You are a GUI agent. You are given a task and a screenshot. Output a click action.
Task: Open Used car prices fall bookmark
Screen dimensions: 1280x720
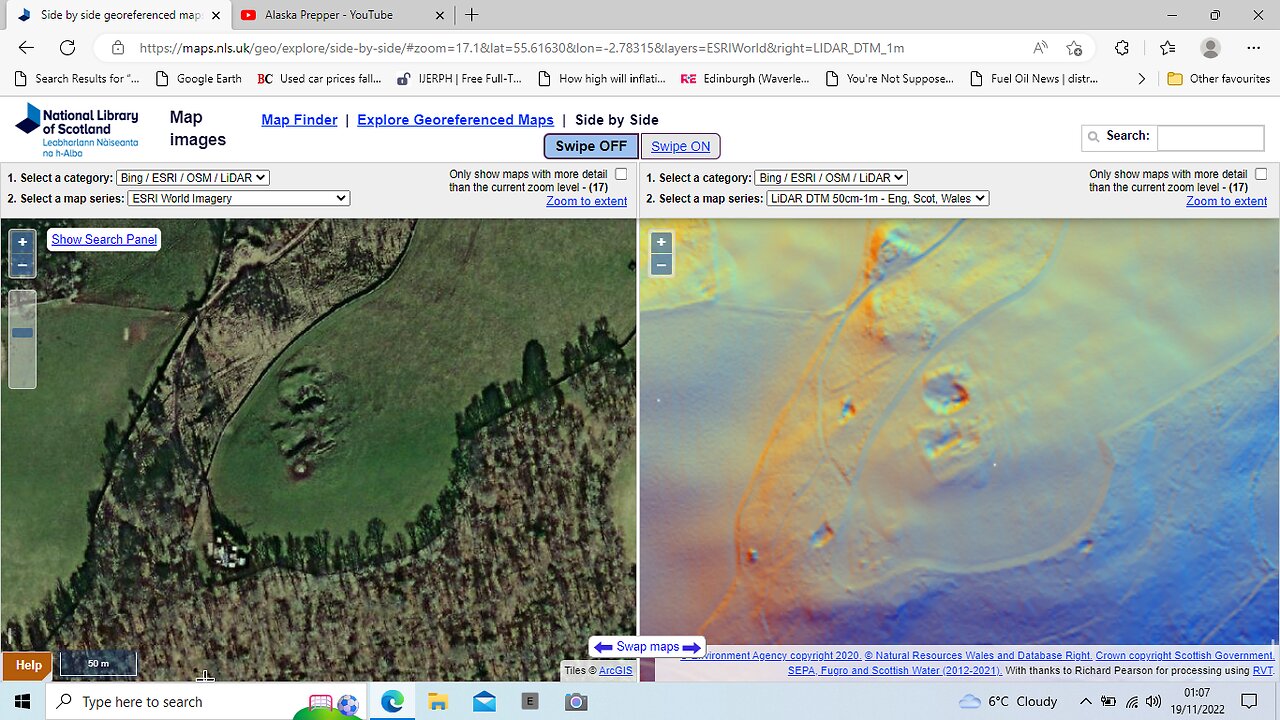tap(320, 78)
